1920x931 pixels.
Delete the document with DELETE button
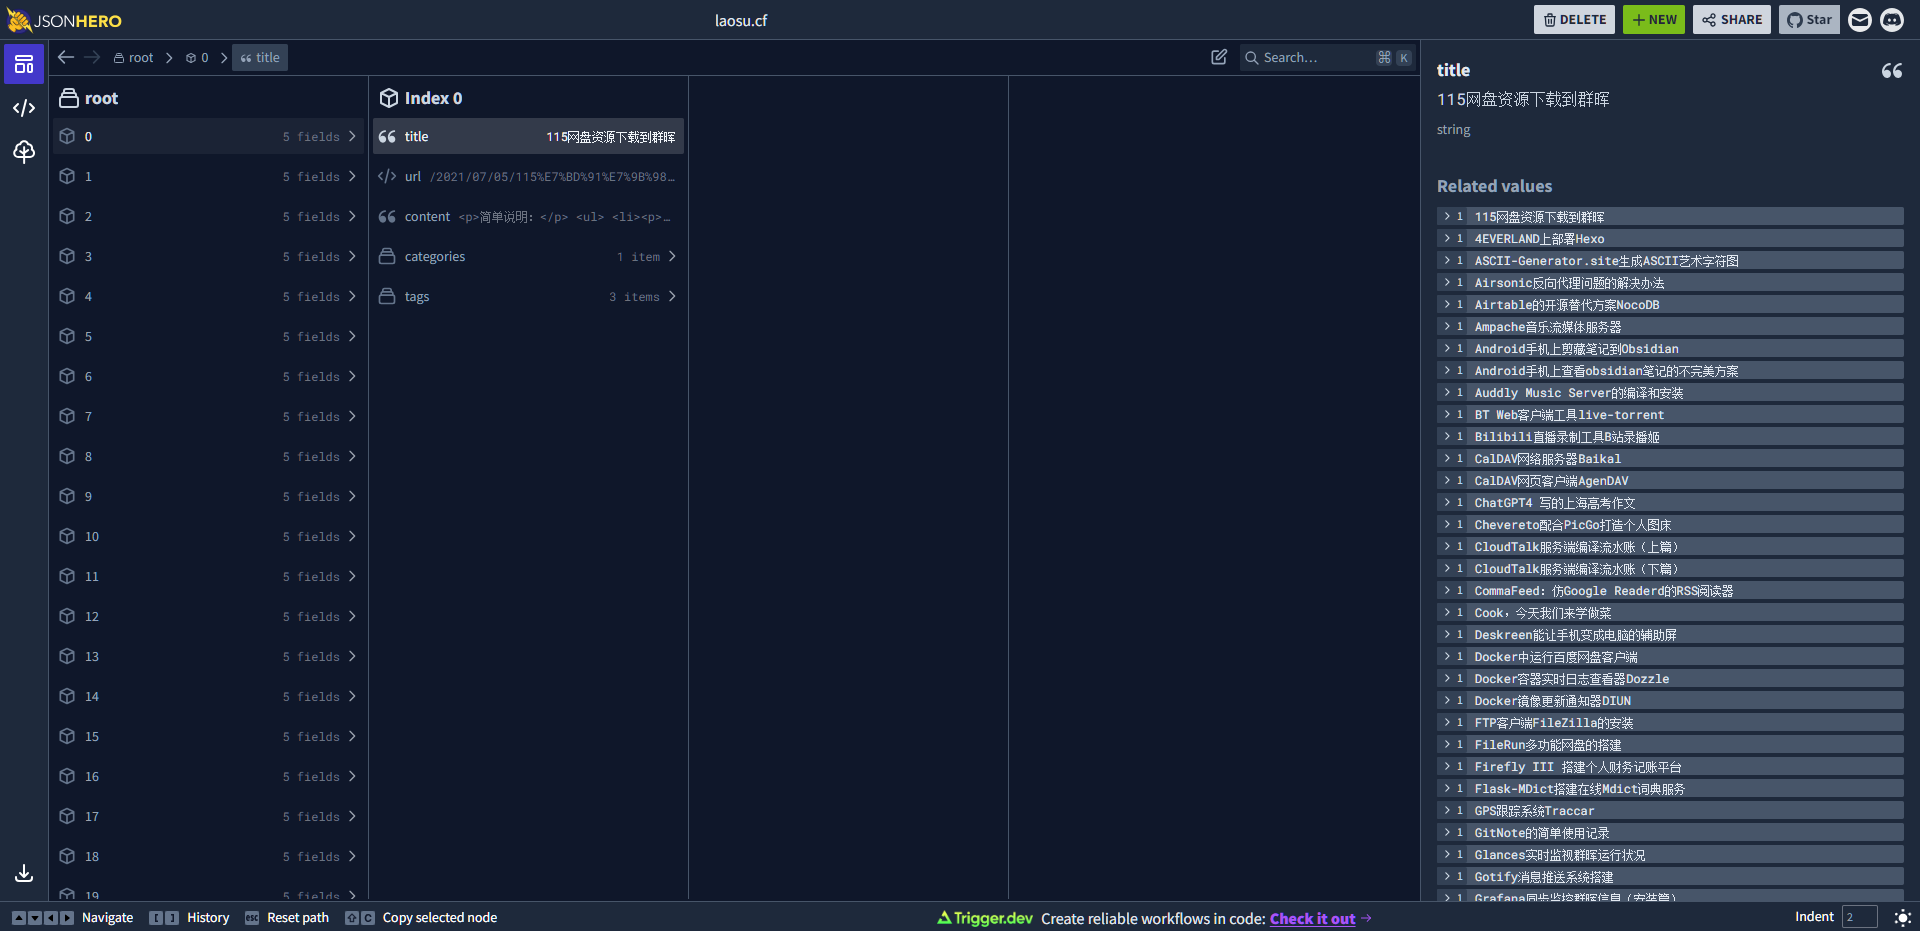tap(1574, 20)
